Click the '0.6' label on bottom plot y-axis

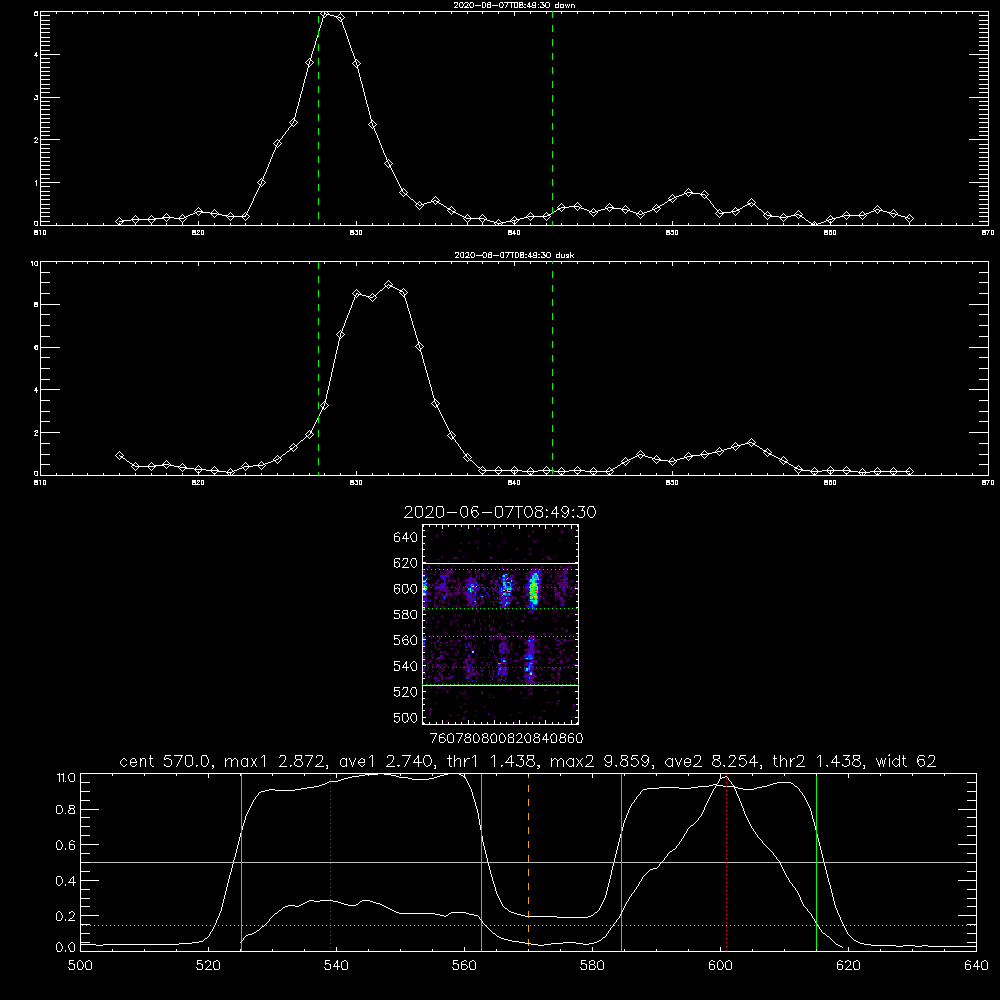coord(66,845)
